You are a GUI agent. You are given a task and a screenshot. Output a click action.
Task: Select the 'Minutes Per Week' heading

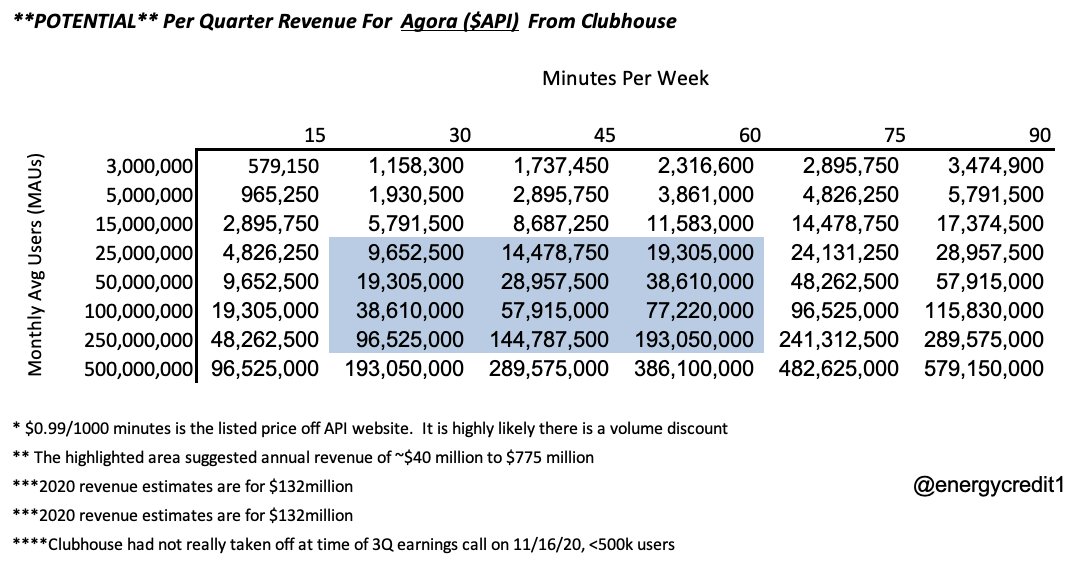click(x=625, y=78)
